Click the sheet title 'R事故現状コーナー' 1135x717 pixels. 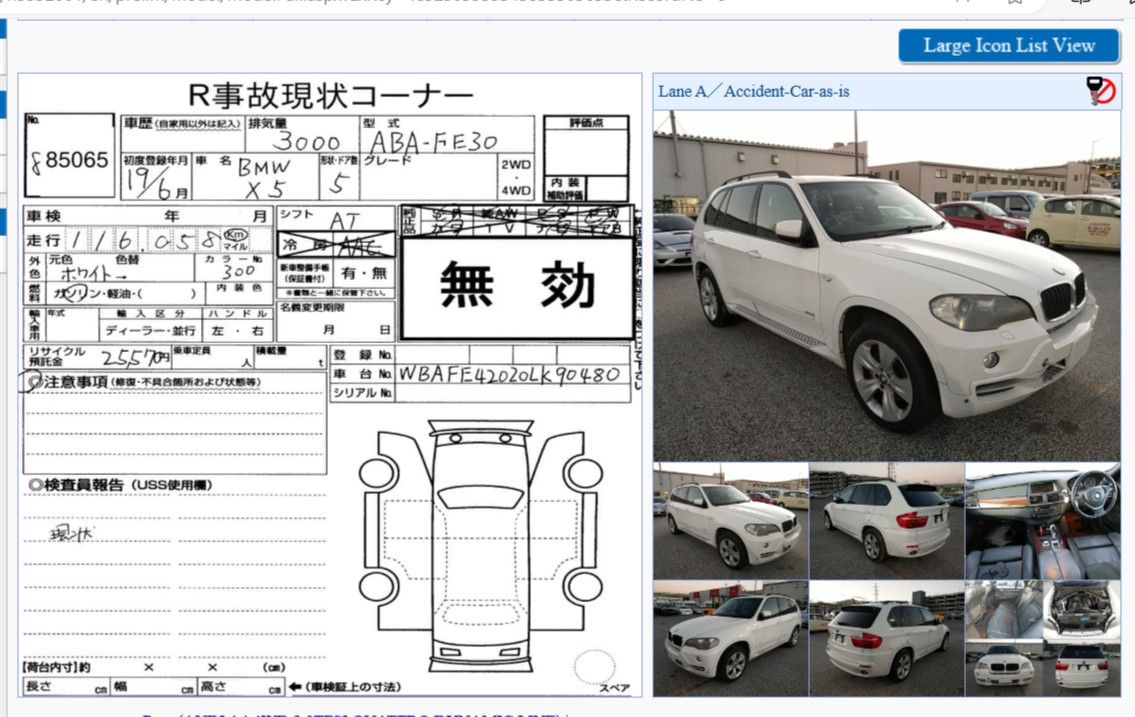[331, 95]
